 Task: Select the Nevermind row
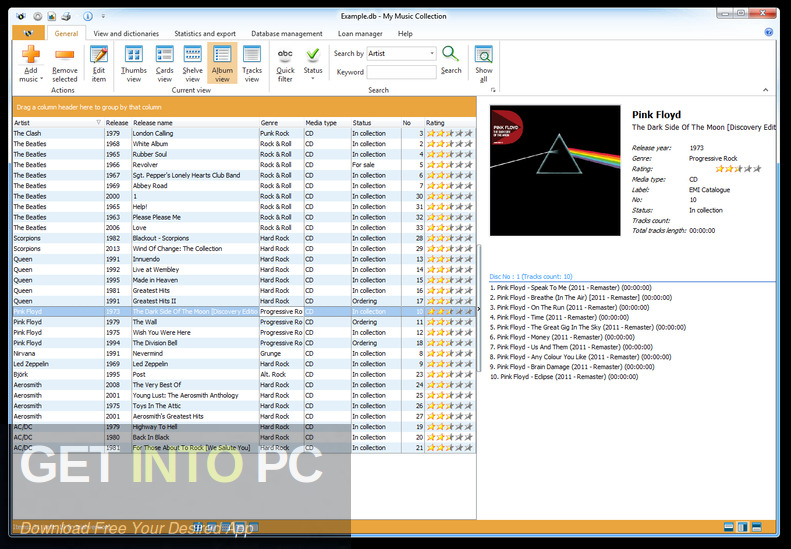pos(244,353)
